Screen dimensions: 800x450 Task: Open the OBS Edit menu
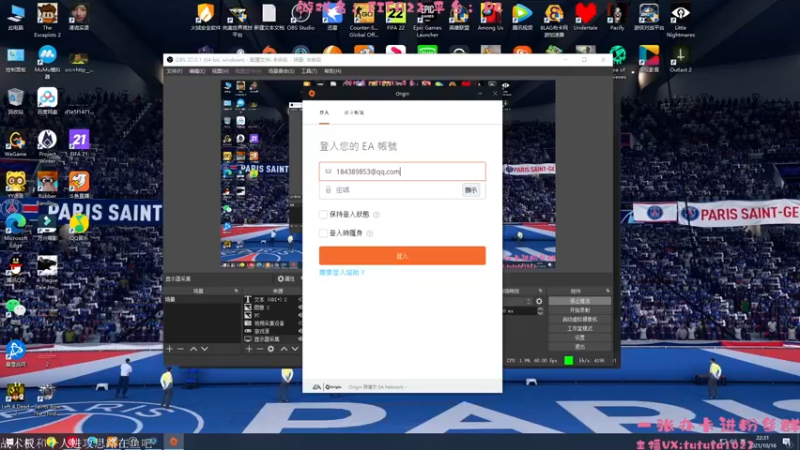[x=197, y=71]
